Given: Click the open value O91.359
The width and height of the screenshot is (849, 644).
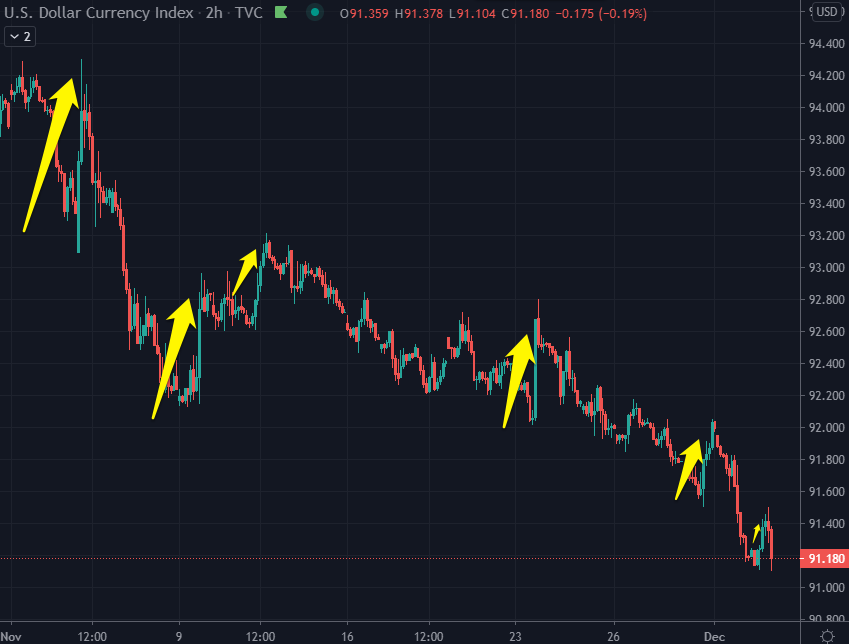Looking at the screenshot, I should click(x=364, y=14).
